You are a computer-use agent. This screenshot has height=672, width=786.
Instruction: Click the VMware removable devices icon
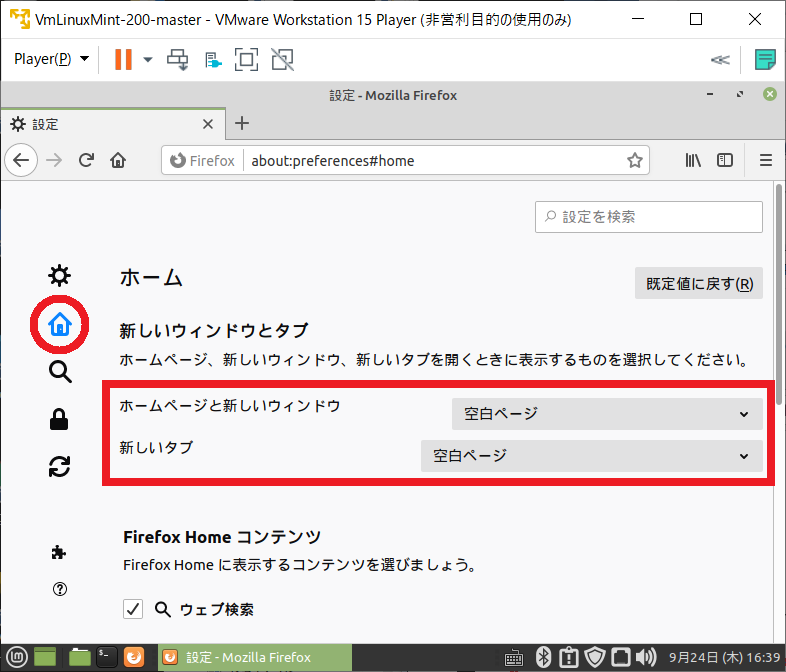[213, 60]
